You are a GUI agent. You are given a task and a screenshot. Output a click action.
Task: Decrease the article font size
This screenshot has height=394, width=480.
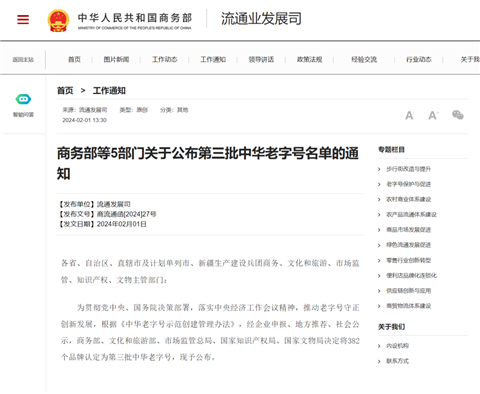409,116
